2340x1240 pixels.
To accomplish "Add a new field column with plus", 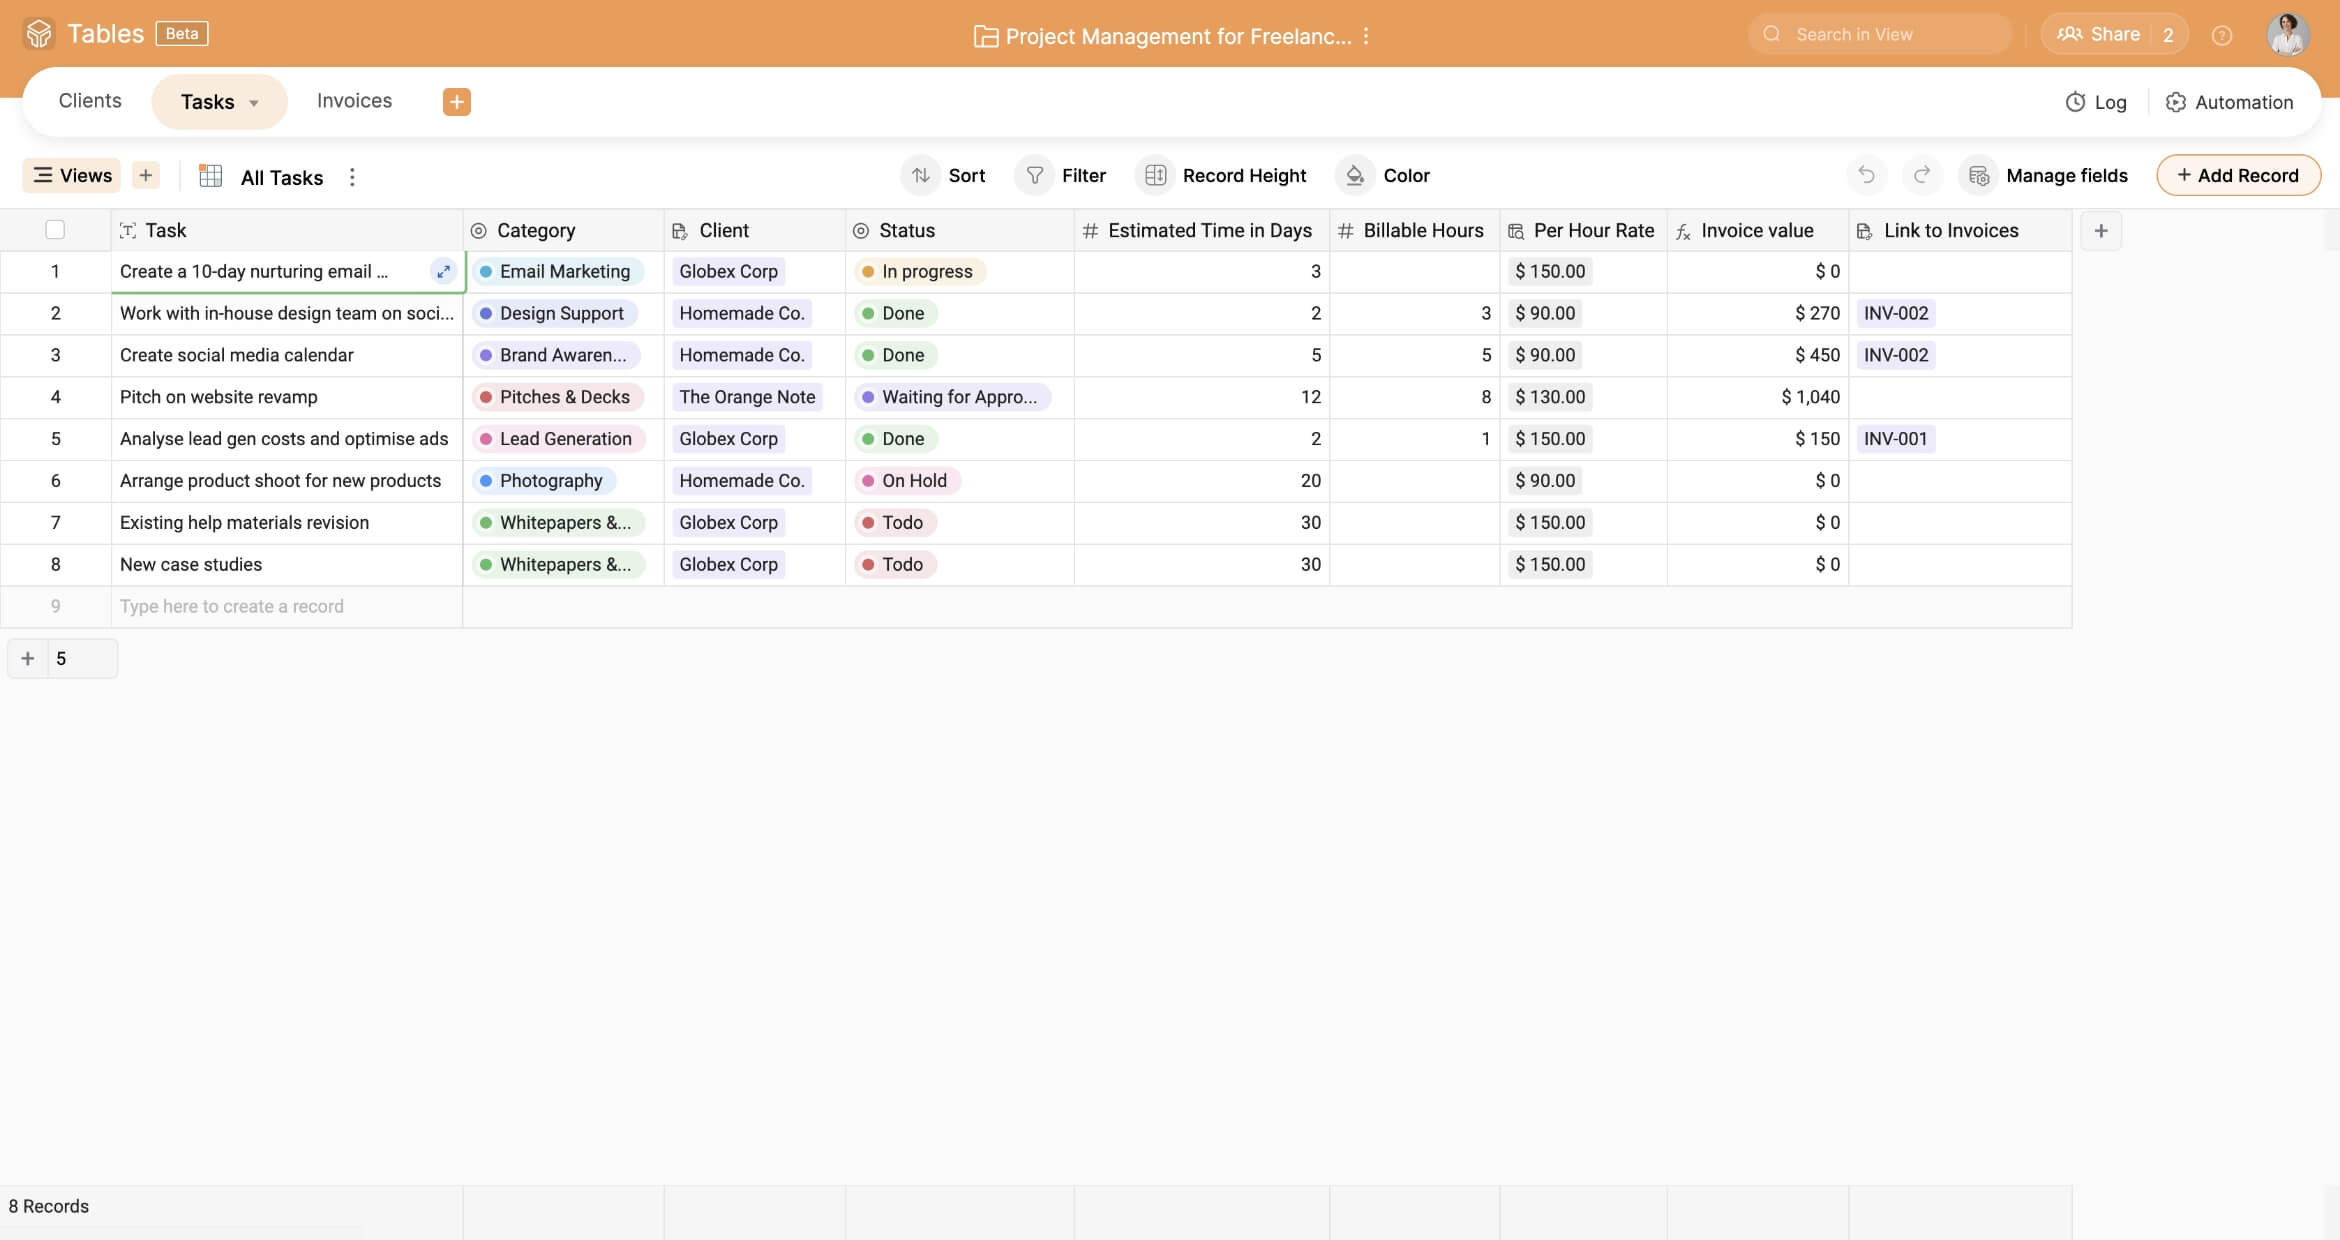I will [2100, 230].
